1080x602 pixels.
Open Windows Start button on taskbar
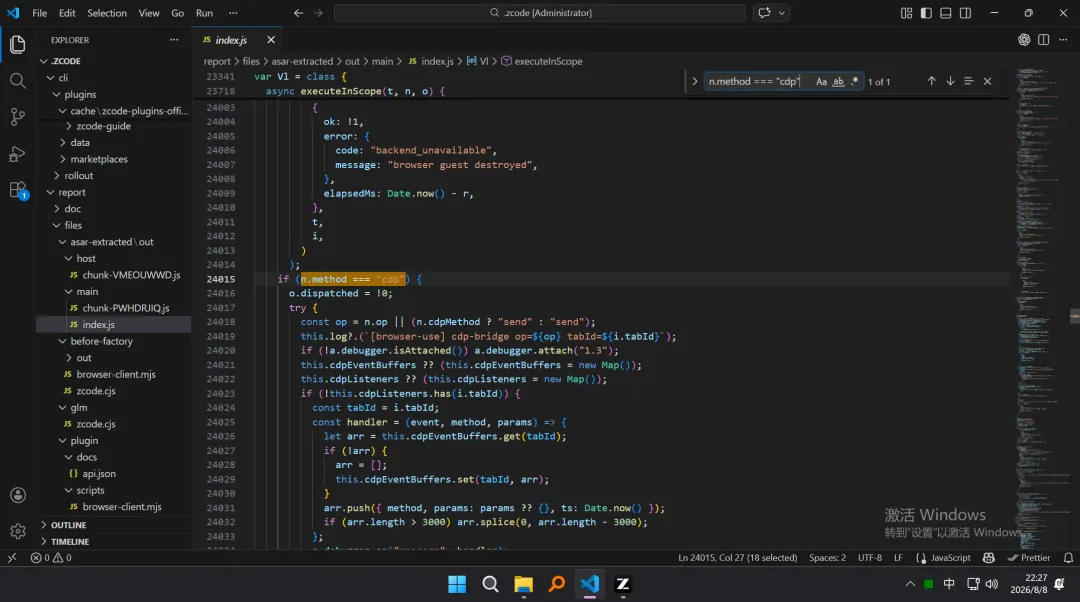coord(457,585)
